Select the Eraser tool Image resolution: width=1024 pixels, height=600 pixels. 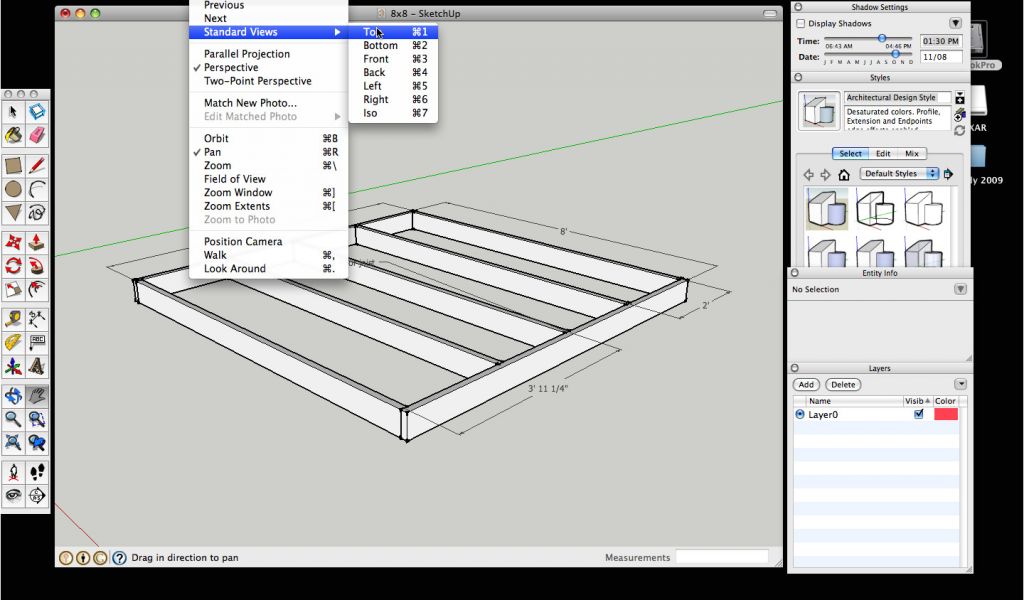coord(37,135)
